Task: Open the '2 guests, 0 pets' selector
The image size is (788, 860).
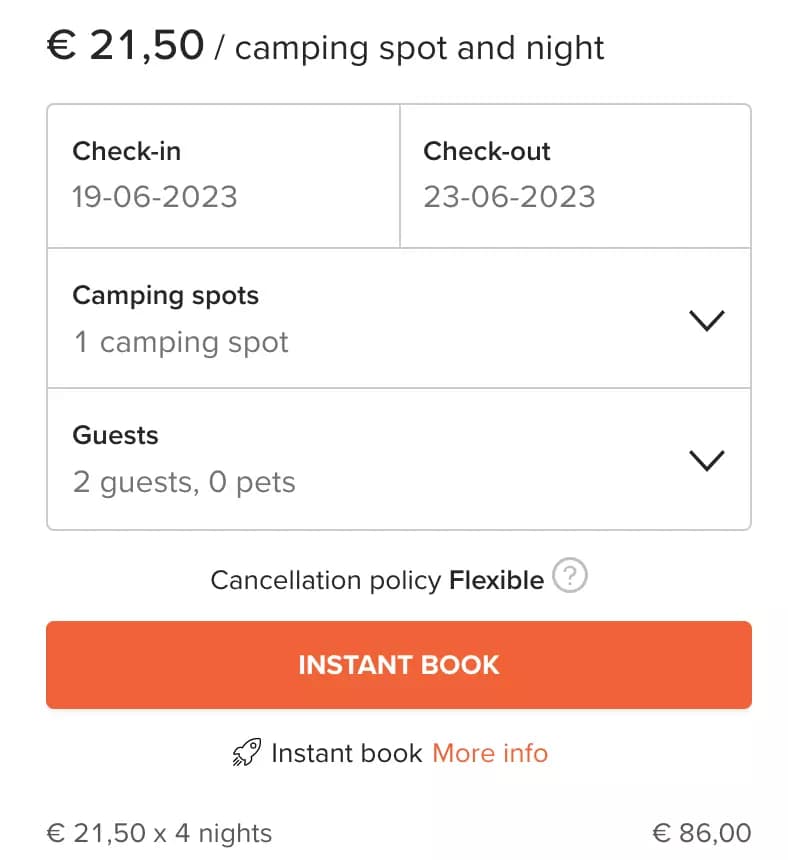Action: click(x=184, y=482)
